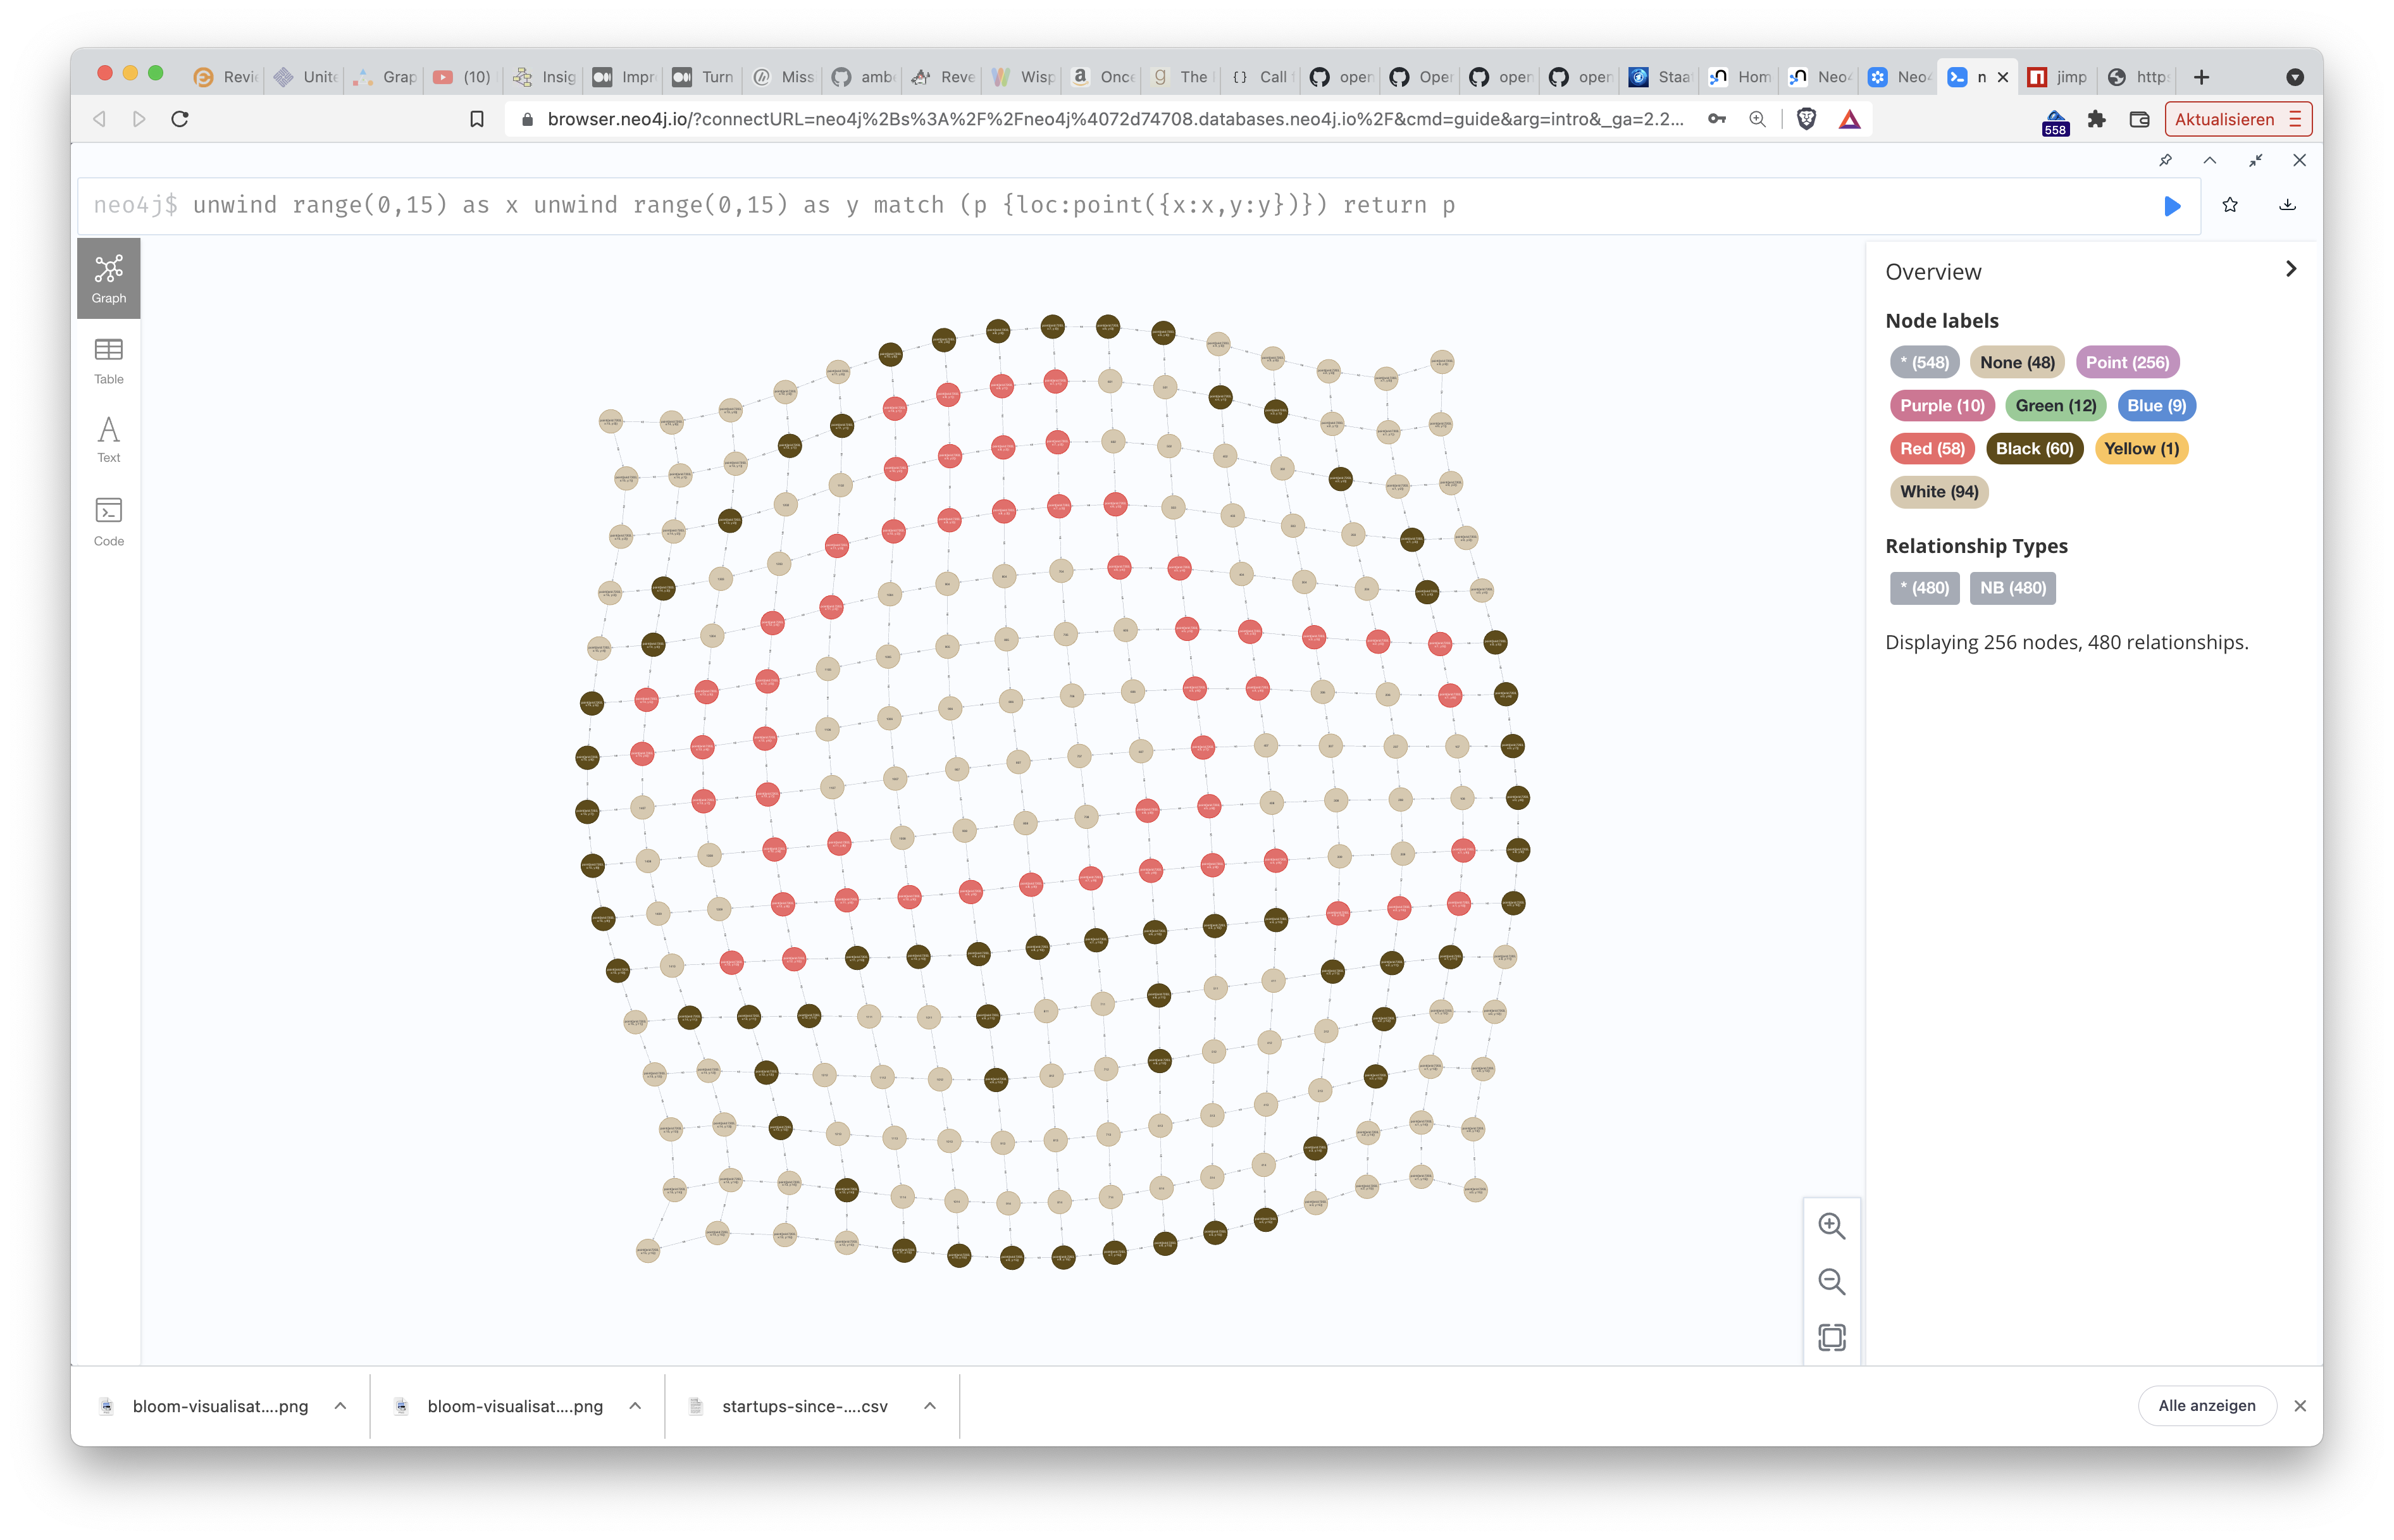The width and height of the screenshot is (2394, 1540).
Task: Select the Green (12) node label
Action: [2054, 406]
